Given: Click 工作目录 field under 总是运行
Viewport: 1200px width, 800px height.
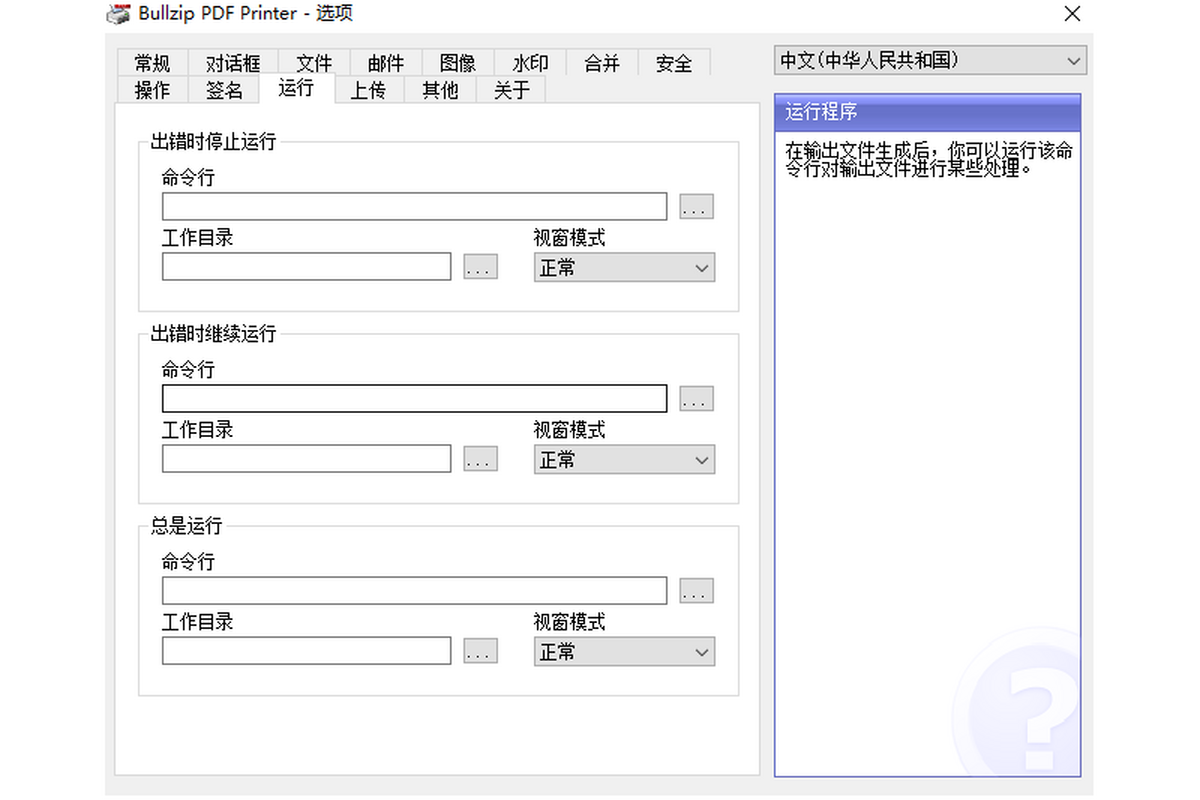Looking at the screenshot, I should pos(307,651).
